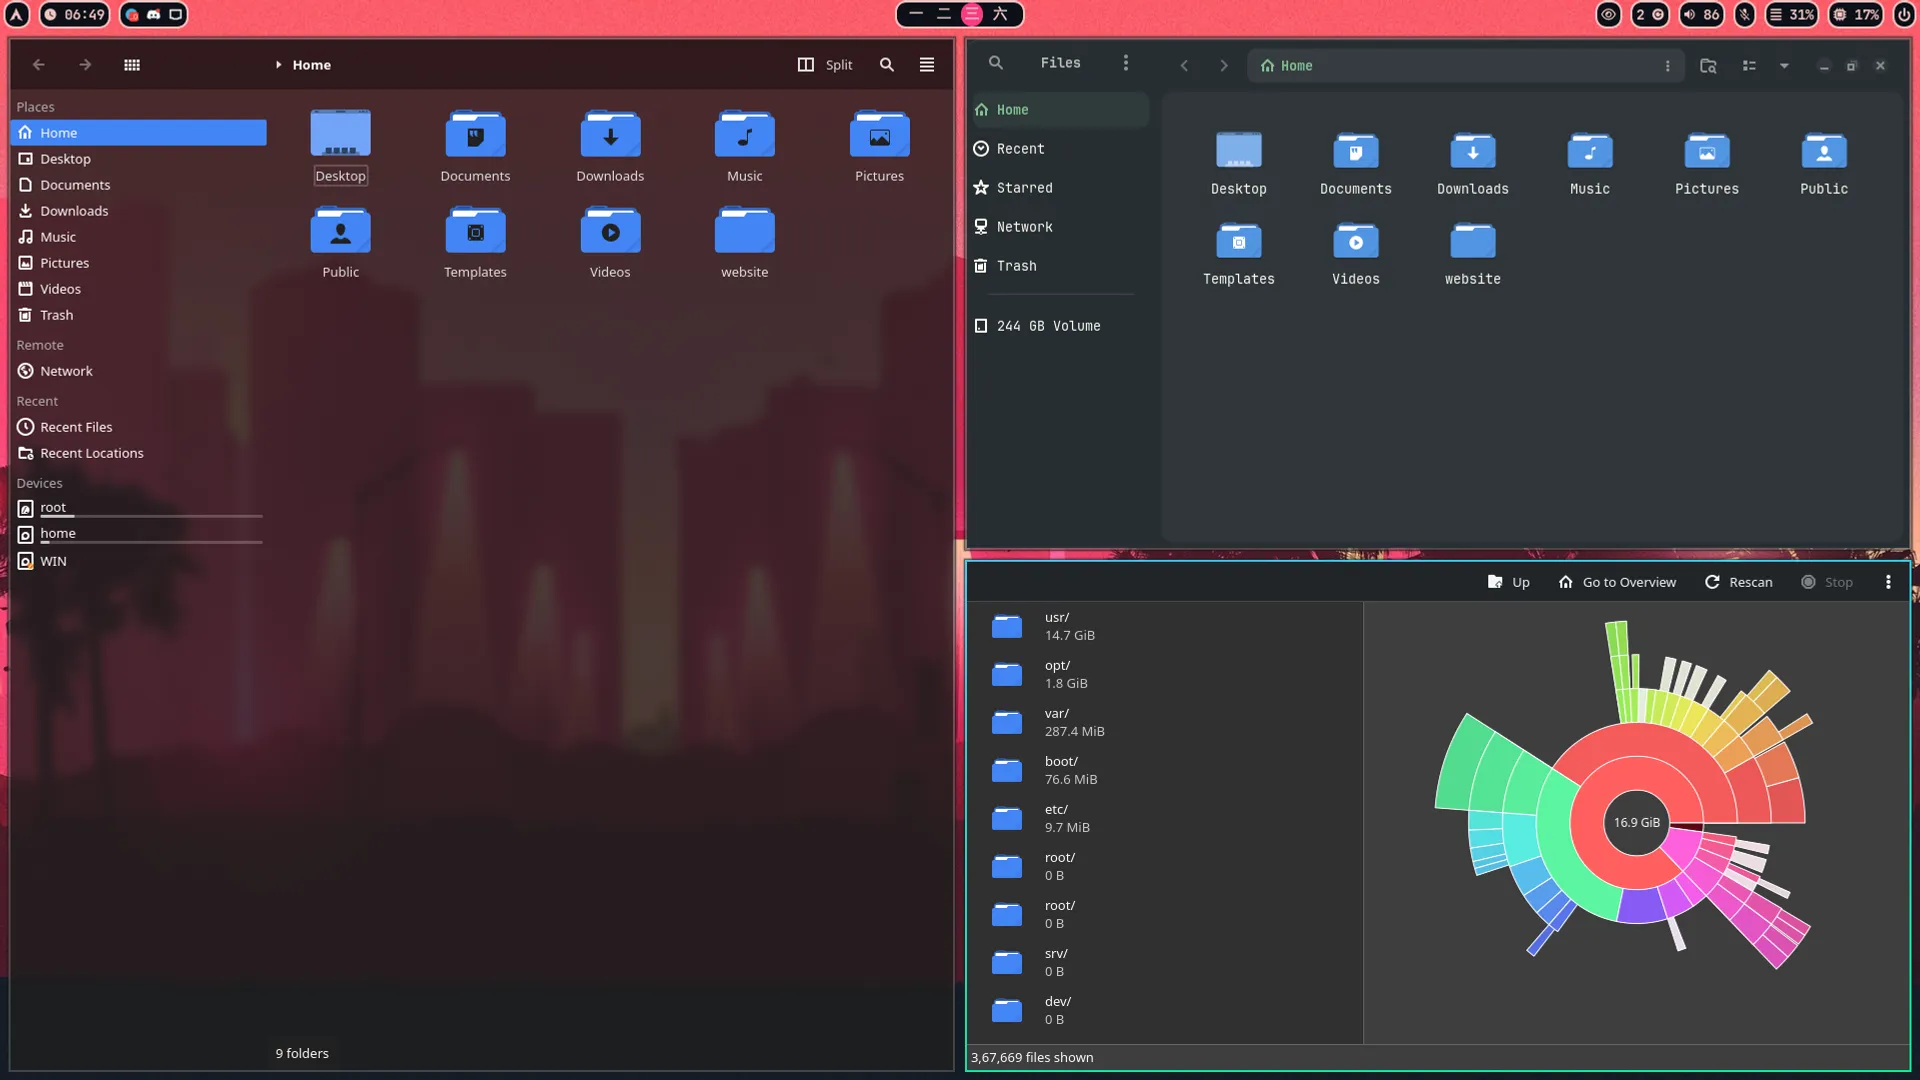Image resolution: width=1920 pixels, height=1080 pixels.
Task: Click the search icon in the right Files window
Action: (996, 62)
